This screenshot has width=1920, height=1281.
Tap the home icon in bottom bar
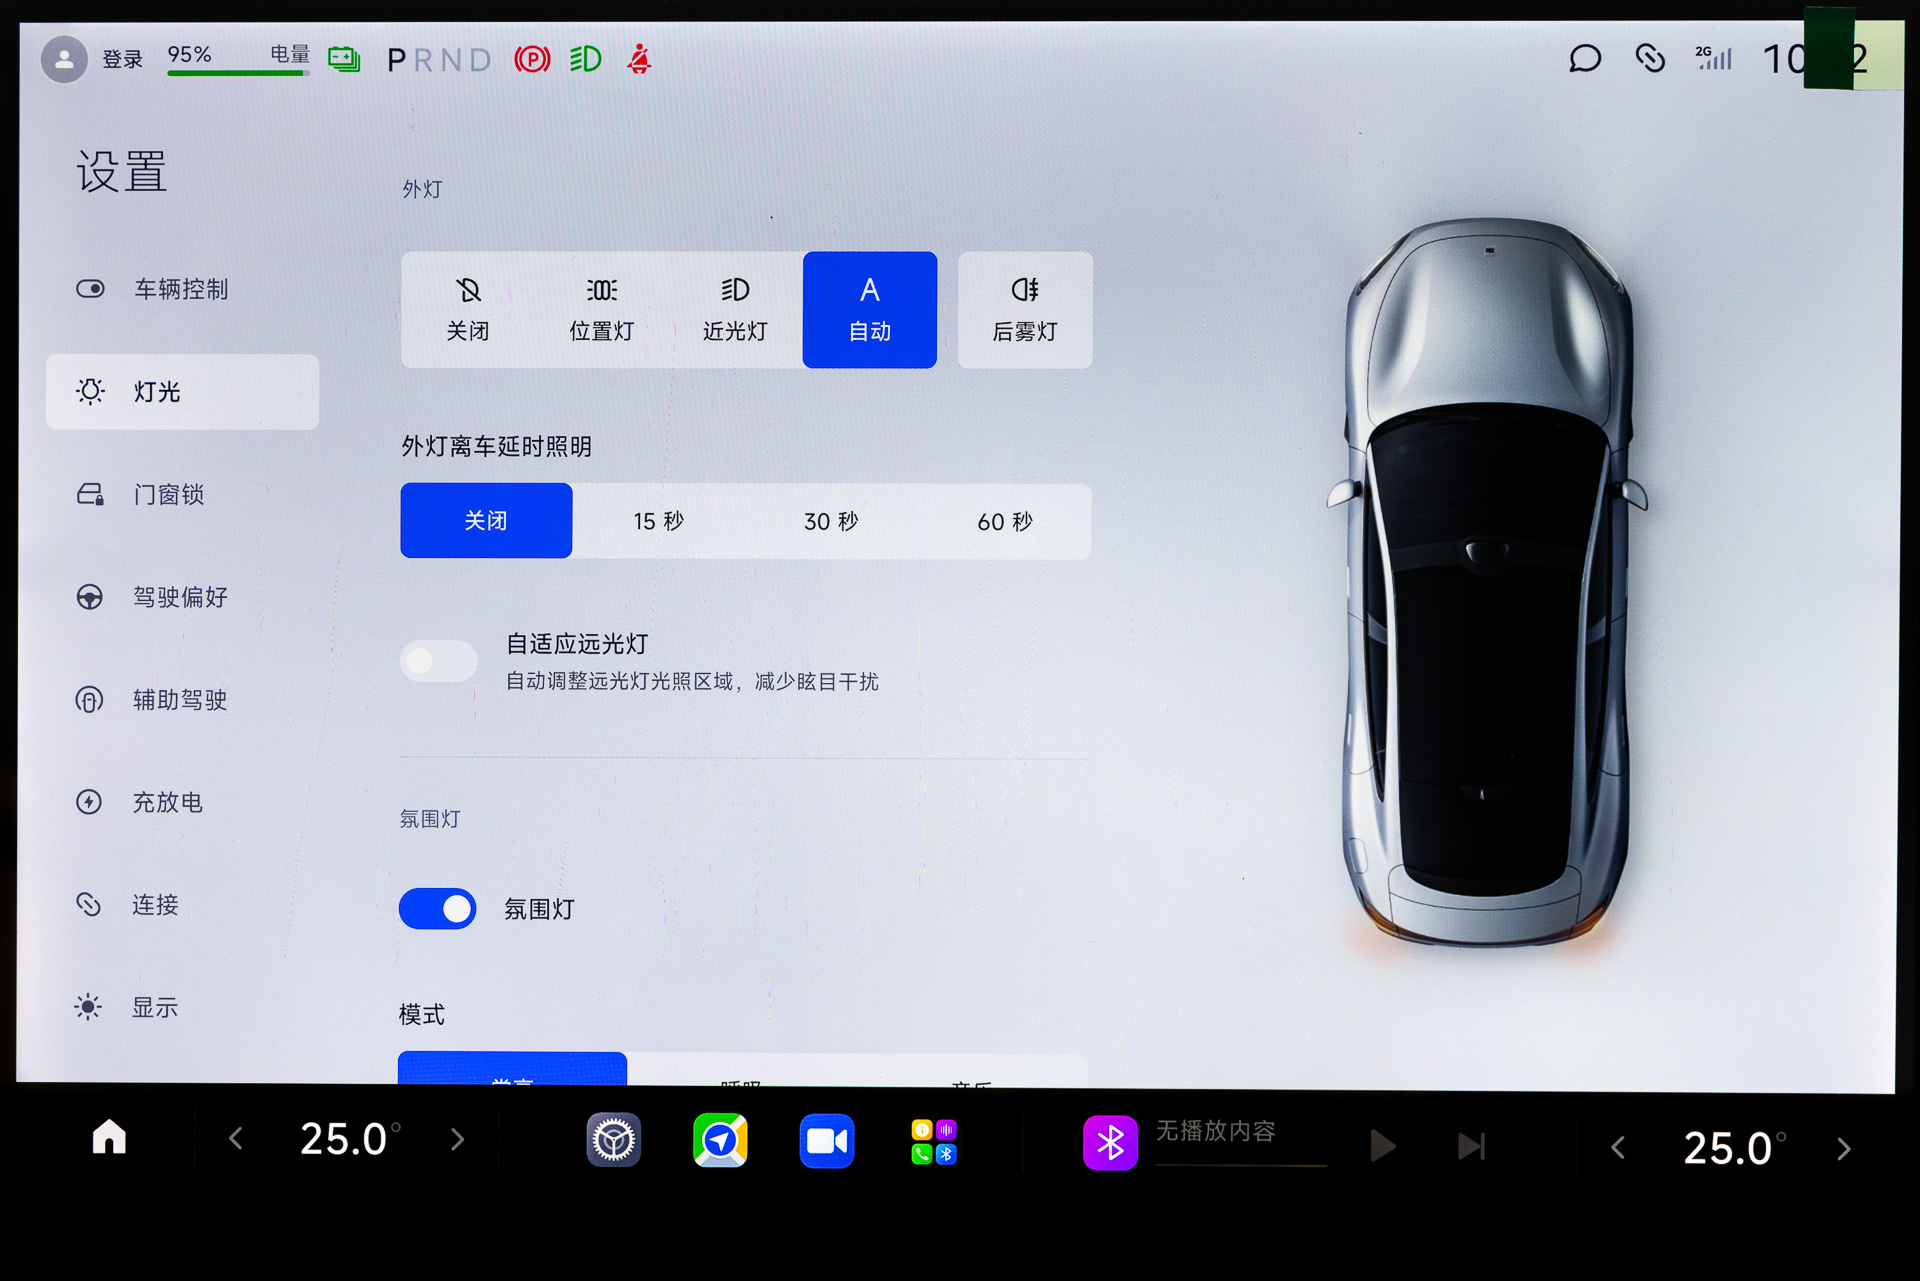click(x=109, y=1137)
